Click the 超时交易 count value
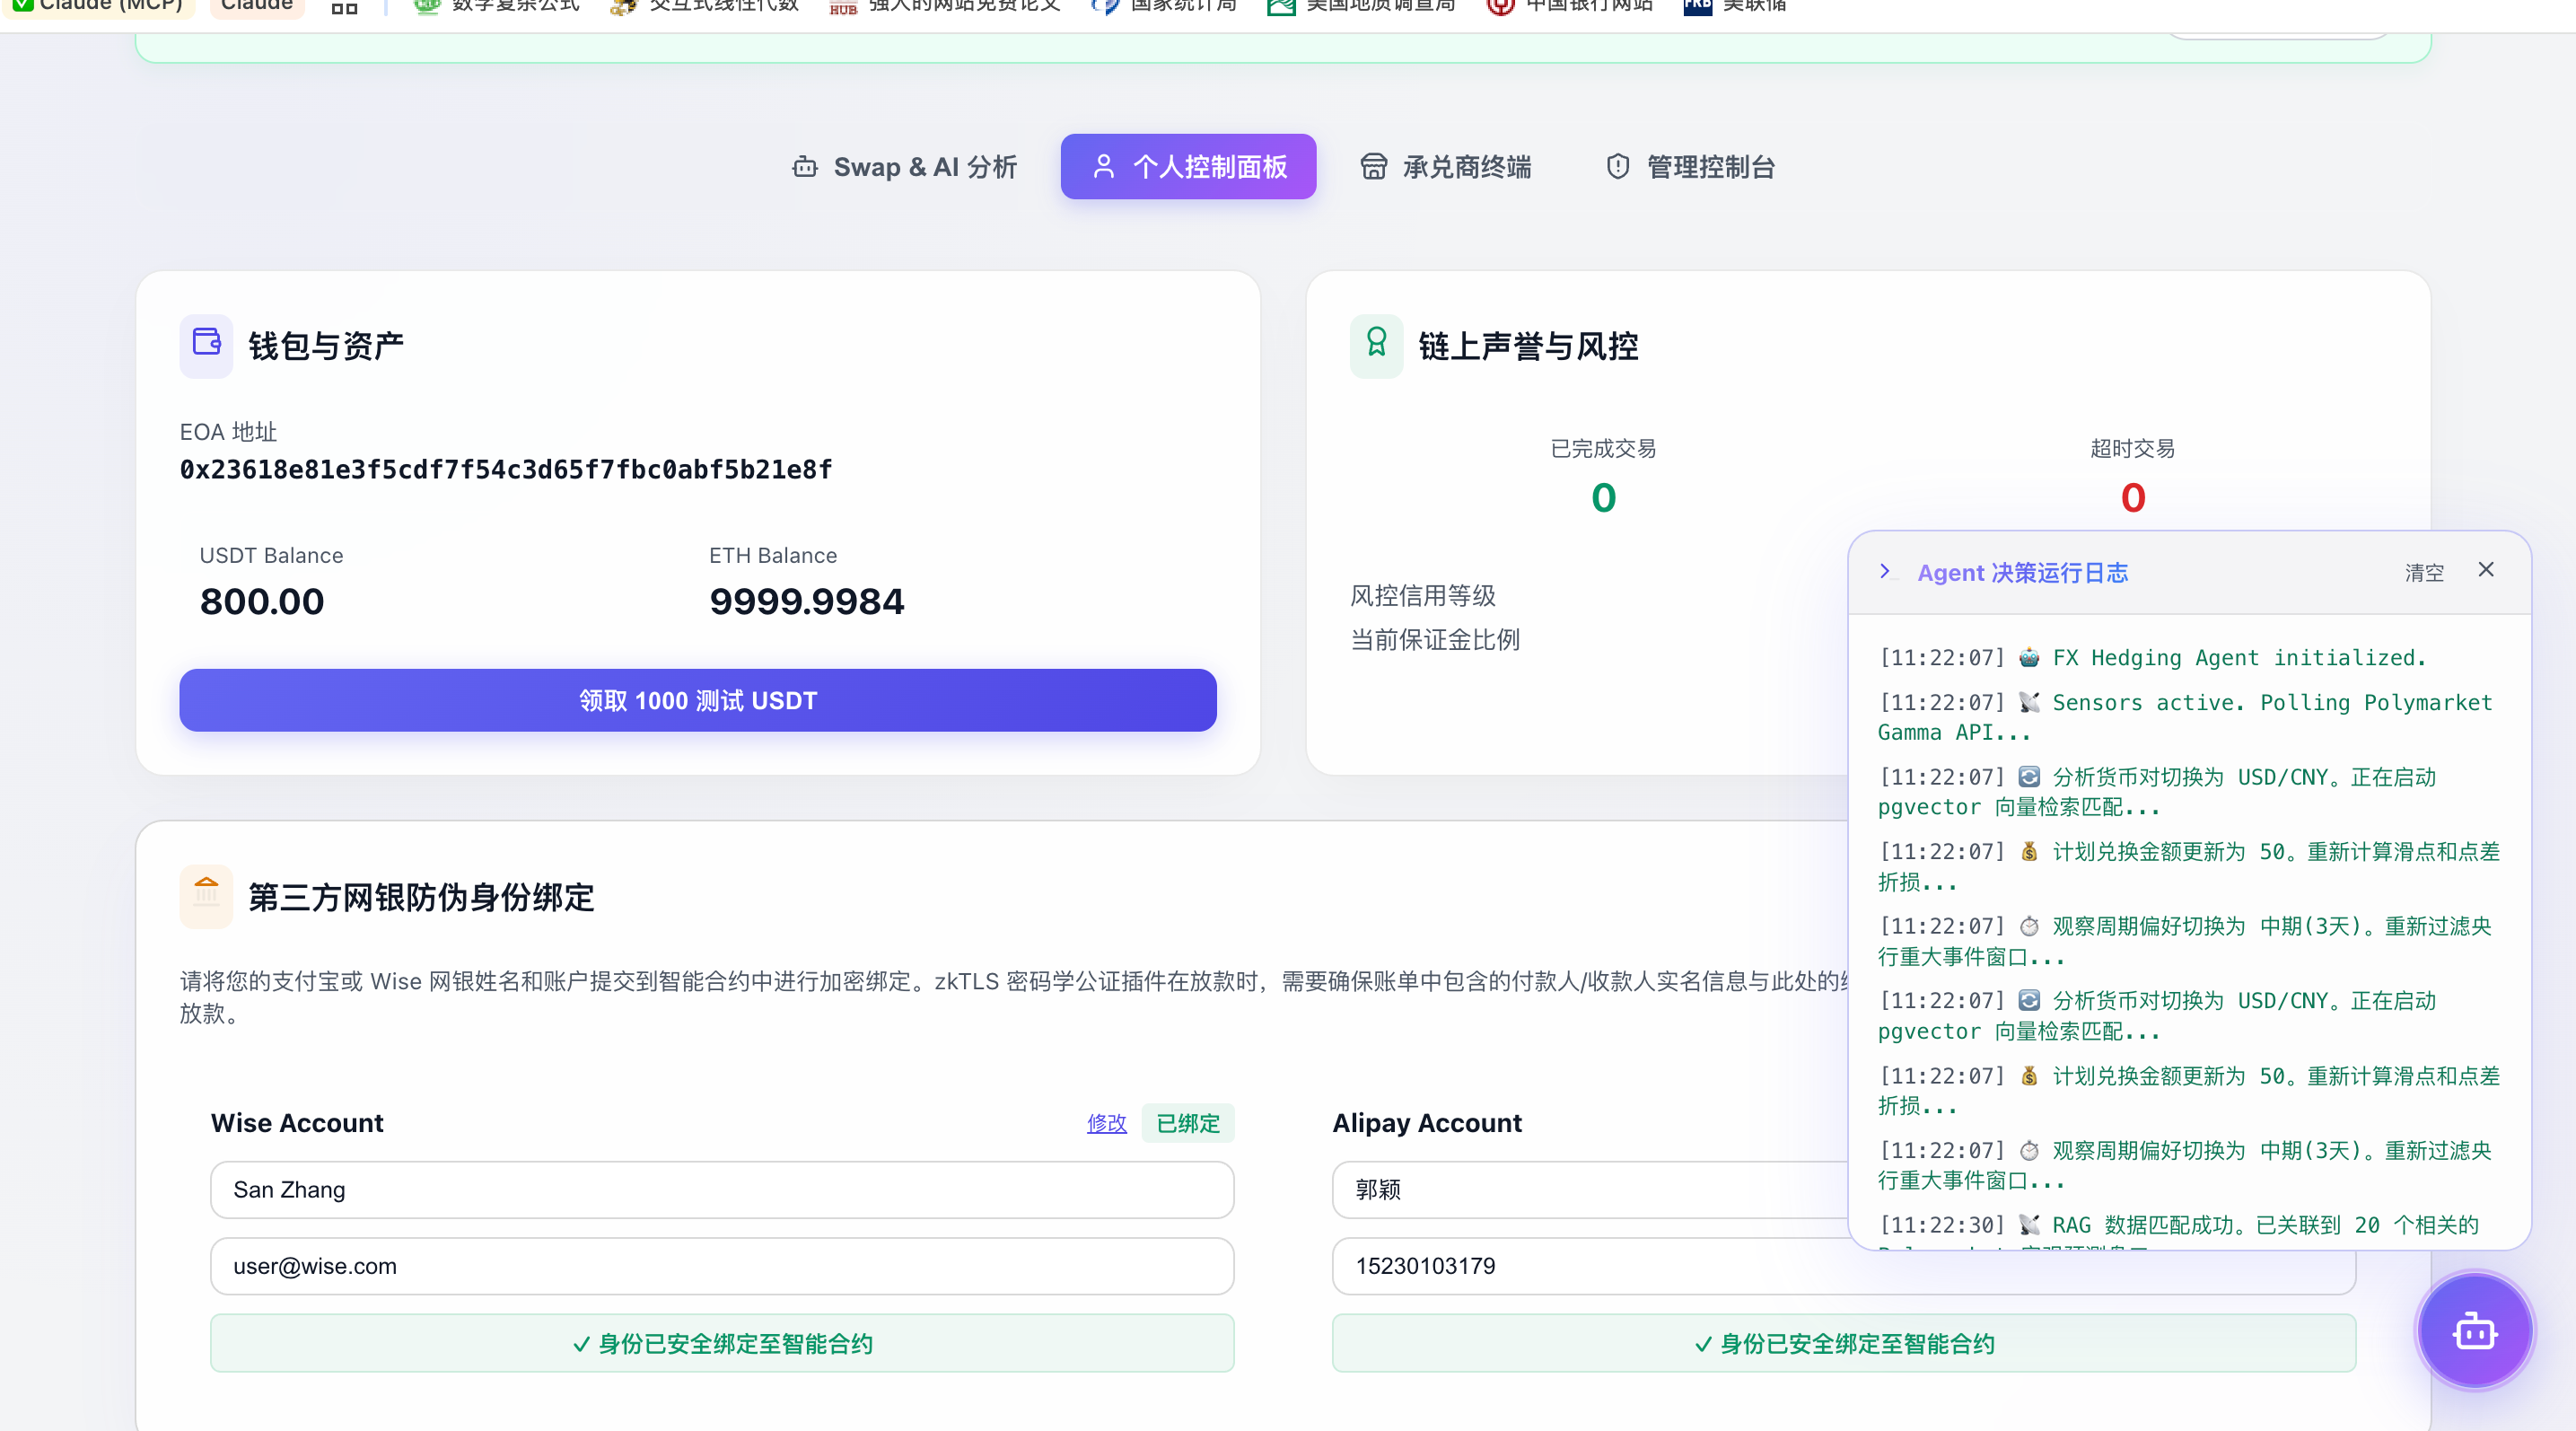This screenshot has height=1431, width=2576. click(x=2132, y=498)
